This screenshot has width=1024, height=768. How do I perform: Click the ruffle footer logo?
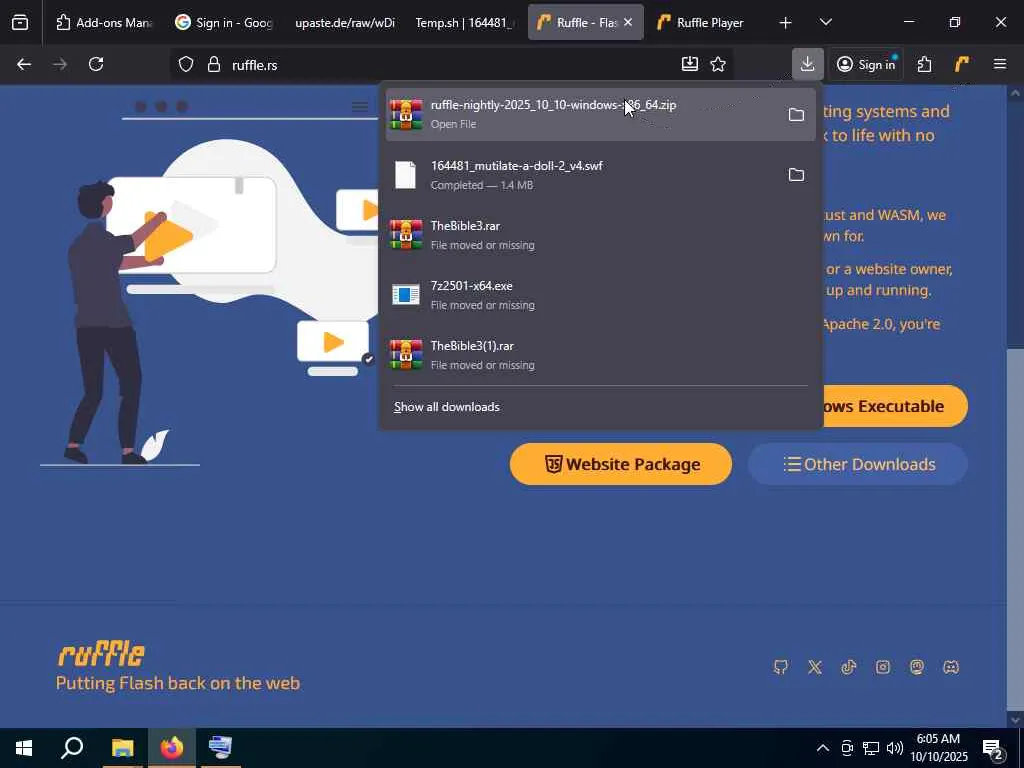coord(101,654)
